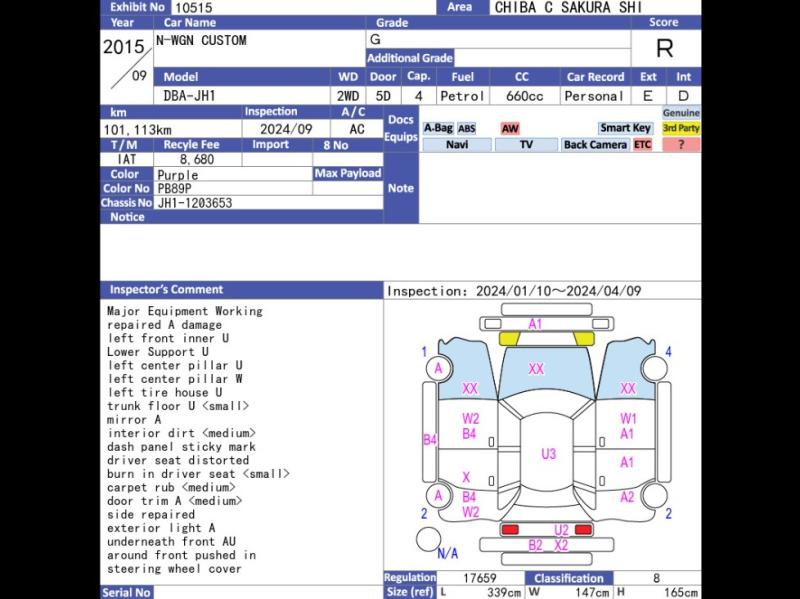Click the color code PB89P

click(x=174, y=188)
